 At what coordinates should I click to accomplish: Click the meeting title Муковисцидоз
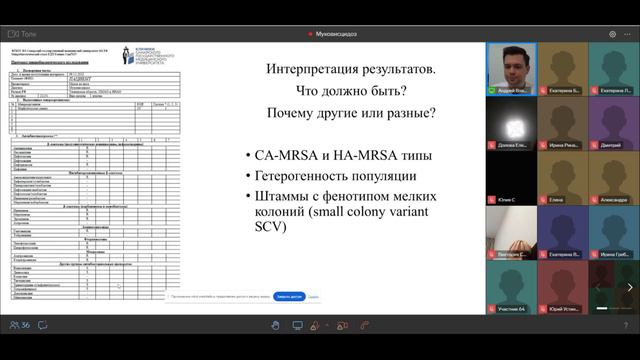336,34
